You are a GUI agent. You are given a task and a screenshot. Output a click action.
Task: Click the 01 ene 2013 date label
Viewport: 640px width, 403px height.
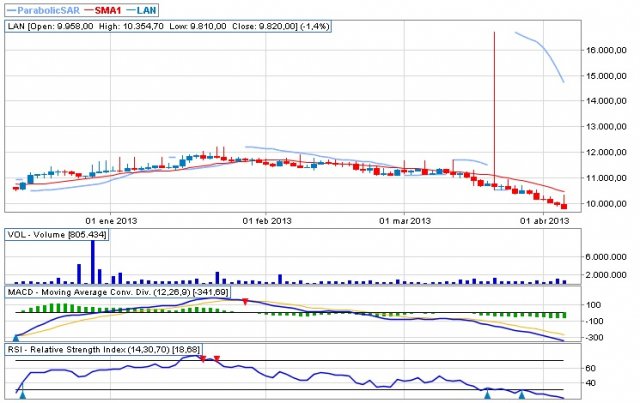click(x=111, y=221)
